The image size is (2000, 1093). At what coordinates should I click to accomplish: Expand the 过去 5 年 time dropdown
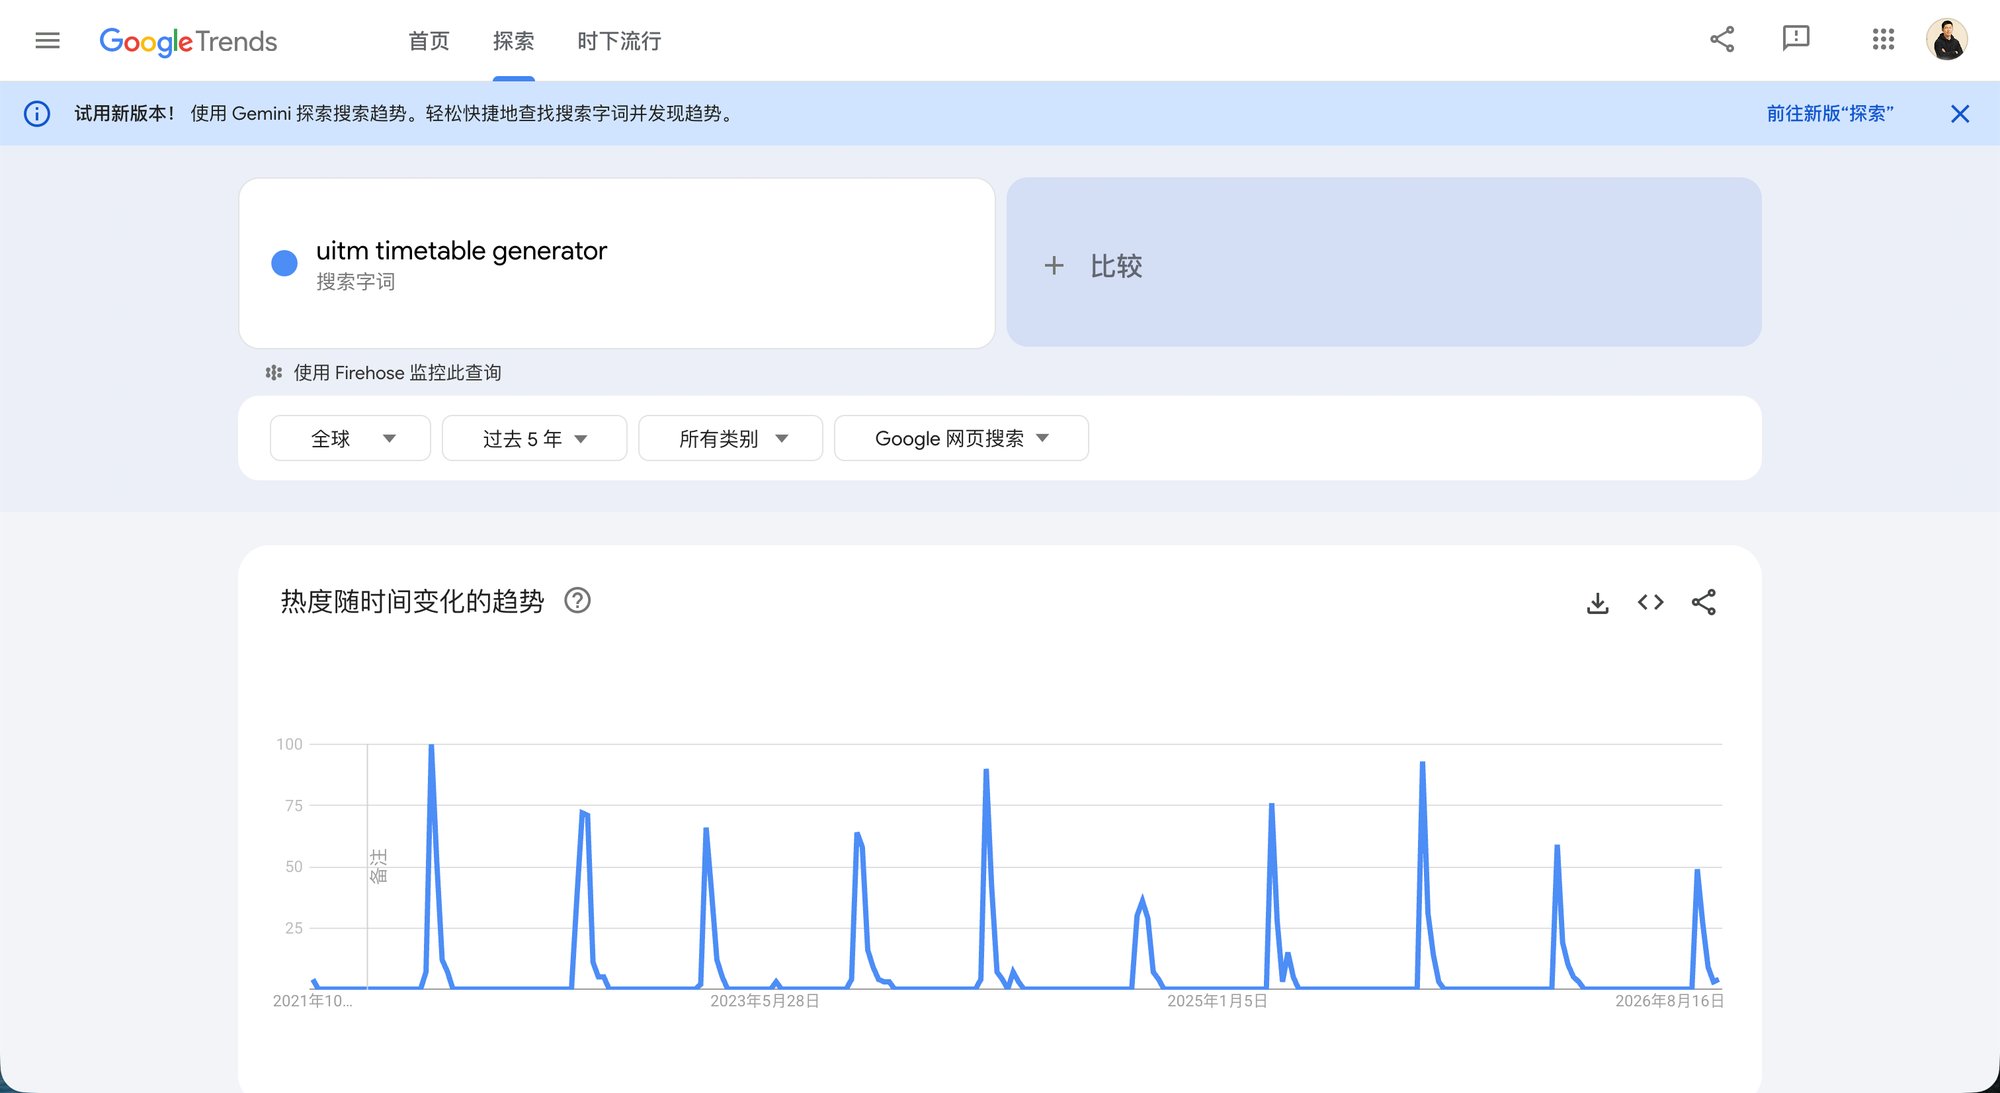tap(534, 438)
